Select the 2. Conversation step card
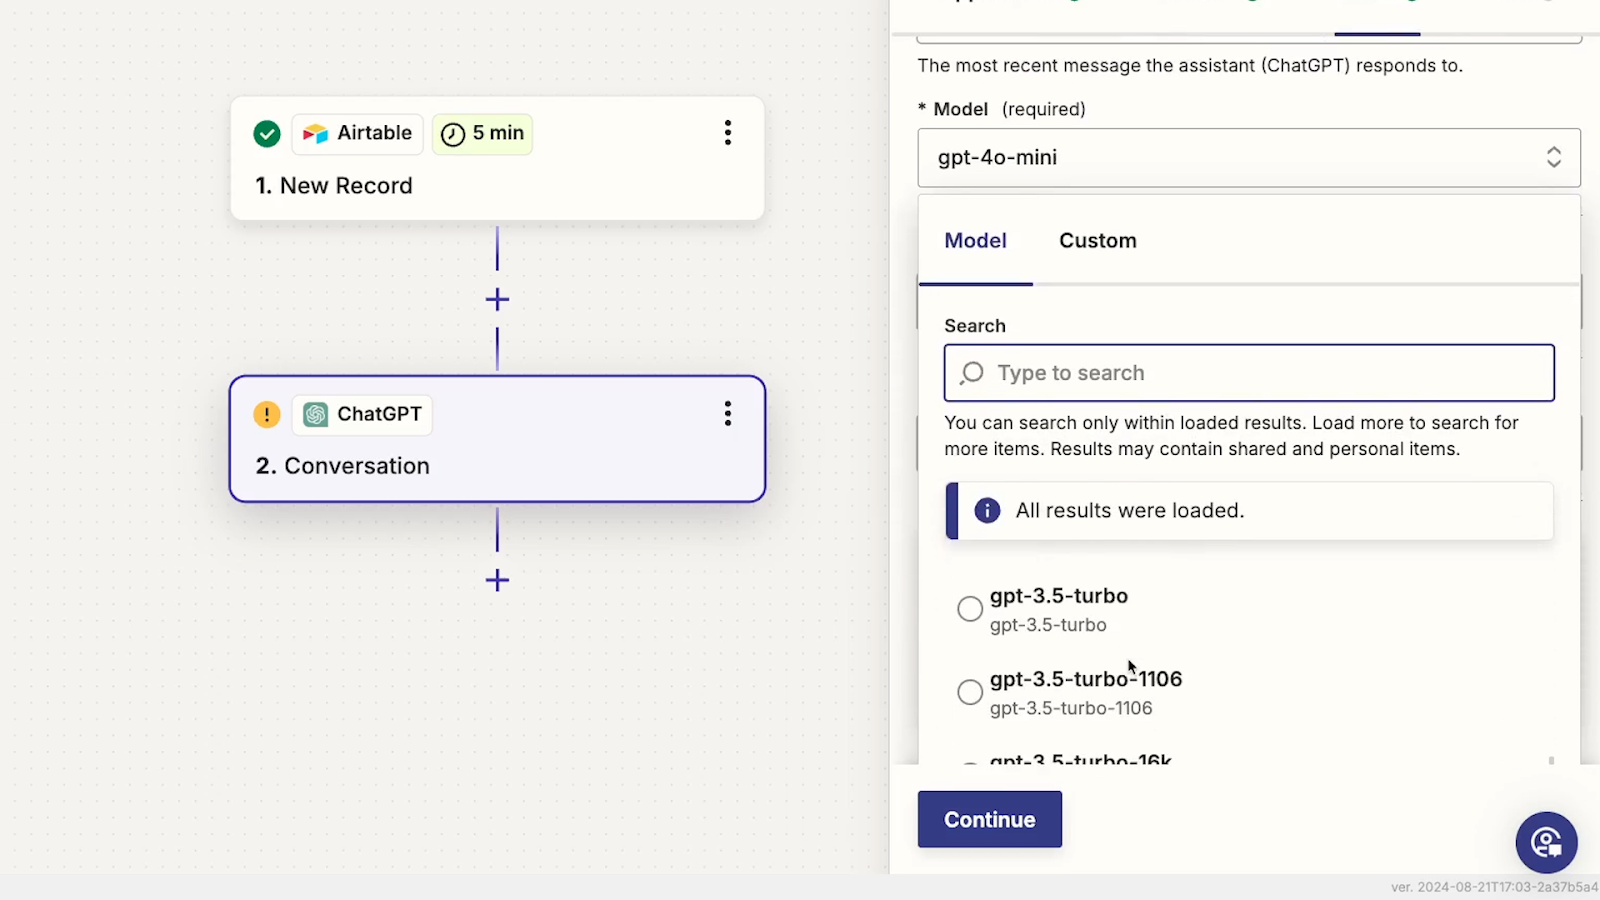Screen dimensions: 1600x900 tap(497, 439)
